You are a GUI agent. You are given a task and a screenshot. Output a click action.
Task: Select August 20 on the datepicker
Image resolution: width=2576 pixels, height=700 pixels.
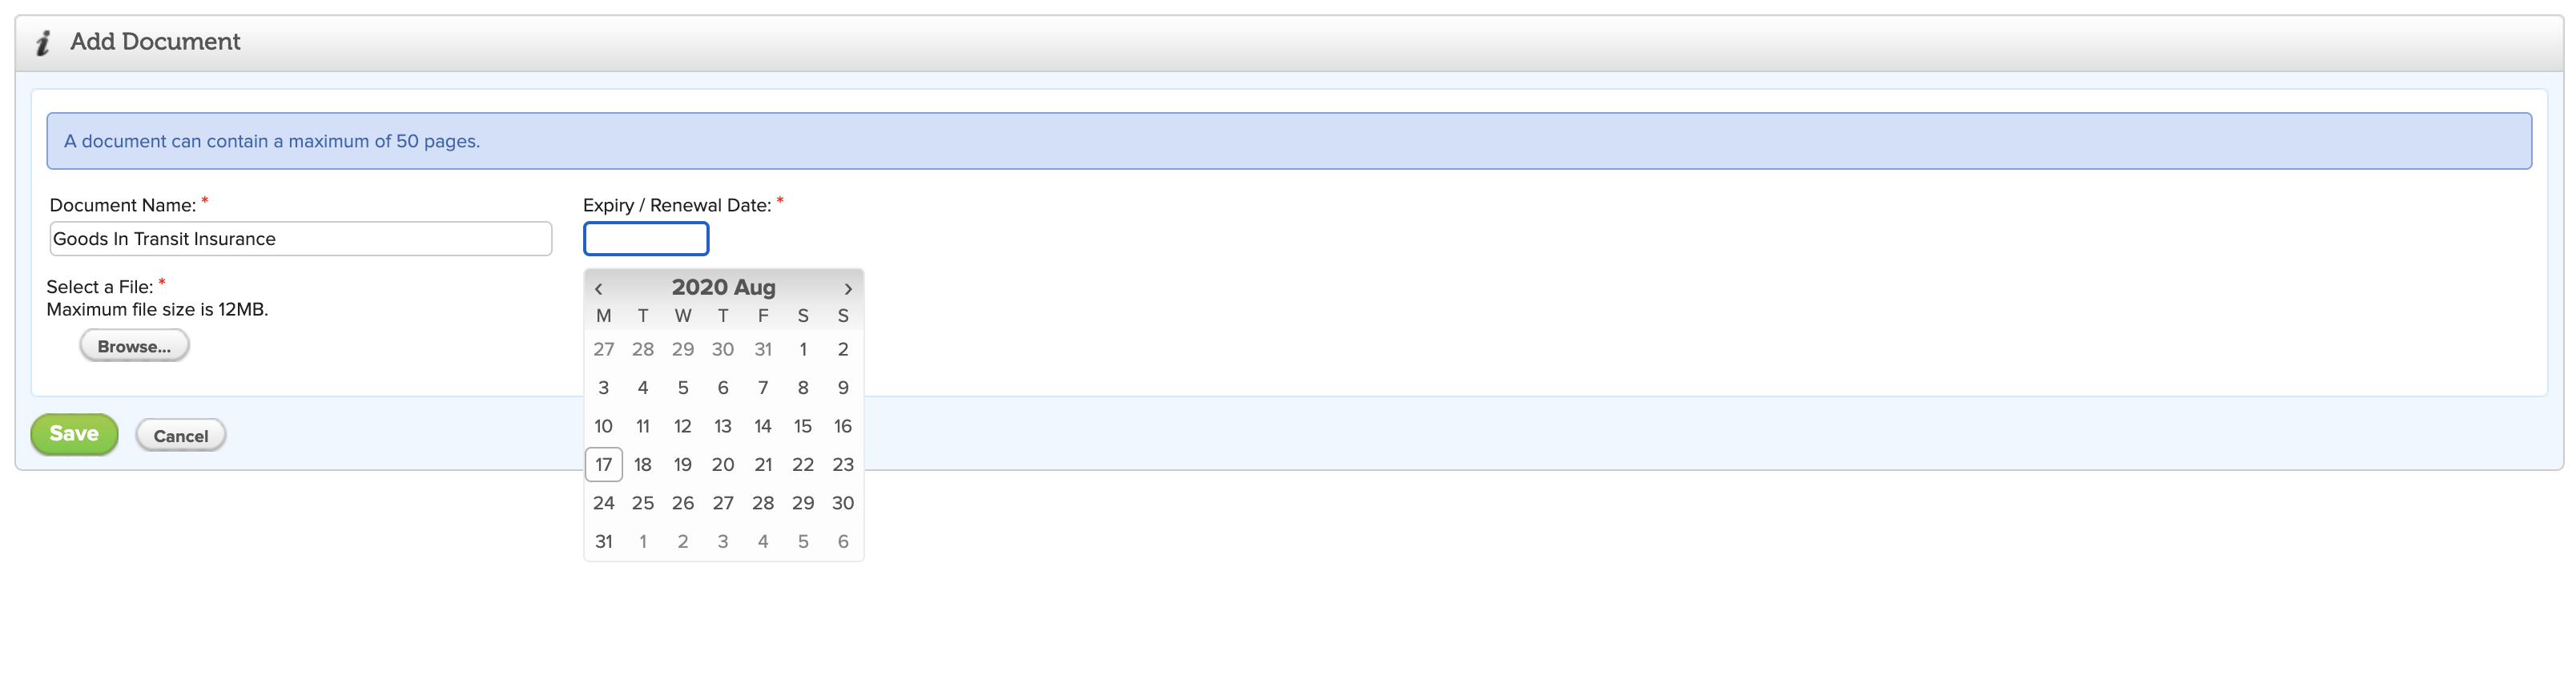pos(723,464)
